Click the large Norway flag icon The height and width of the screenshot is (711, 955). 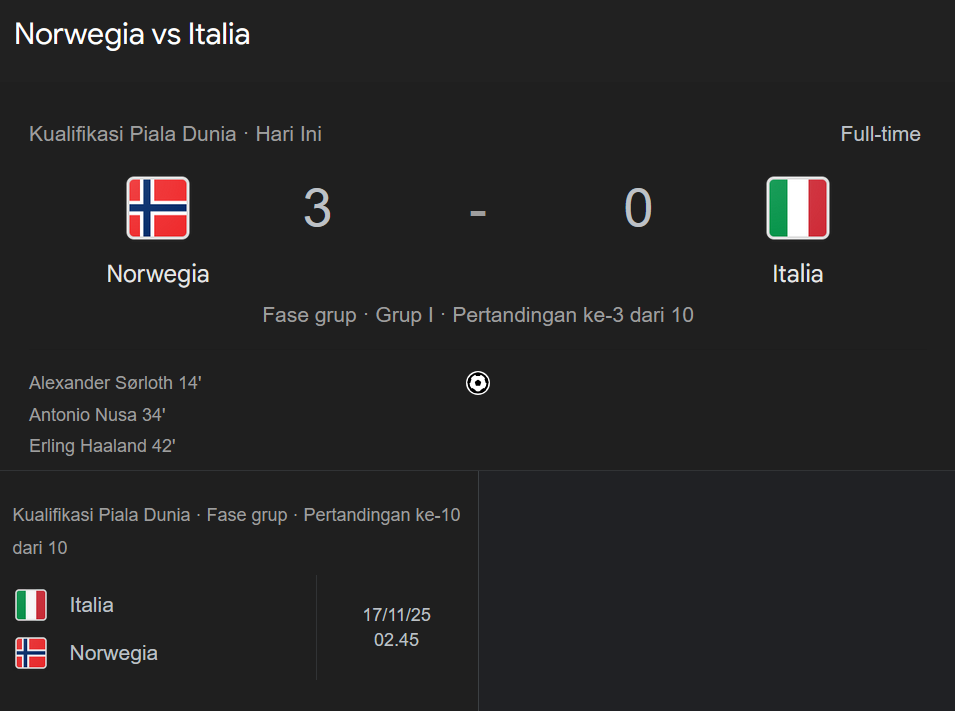pyautogui.click(x=158, y=208)
